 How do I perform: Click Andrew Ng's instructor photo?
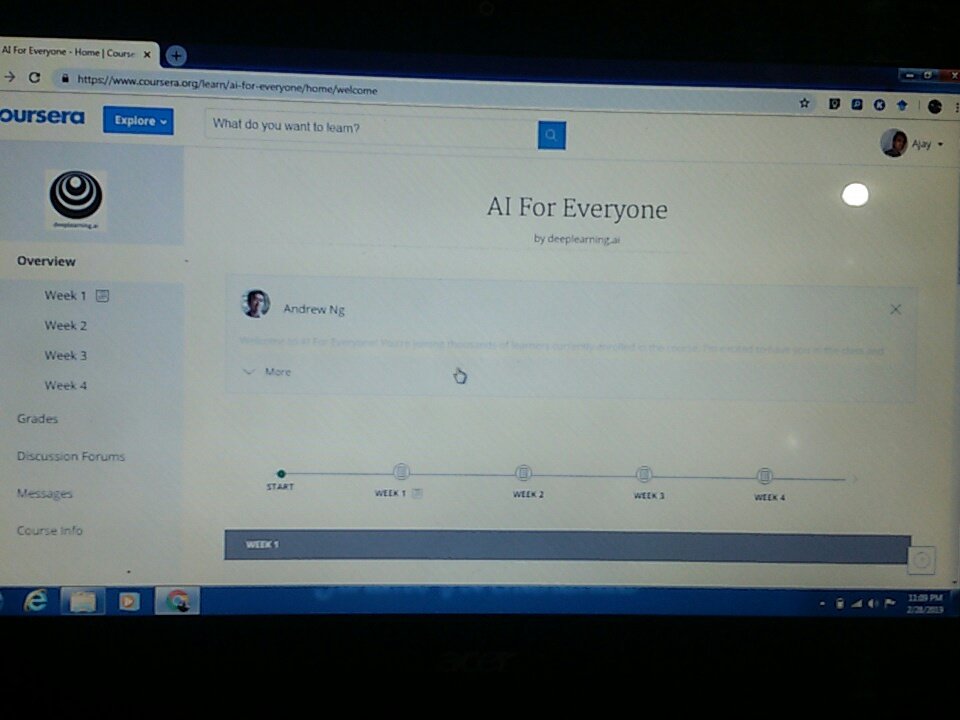256,304
